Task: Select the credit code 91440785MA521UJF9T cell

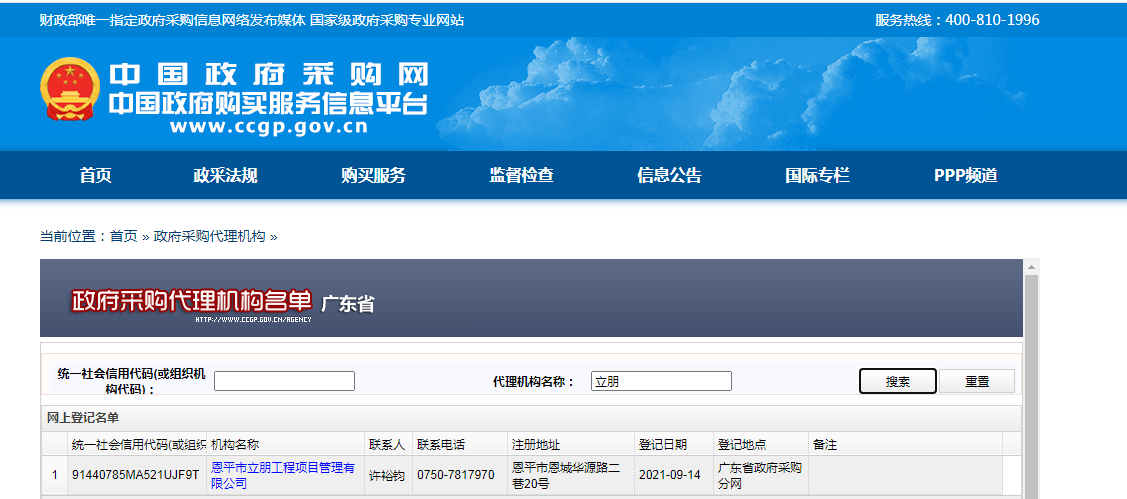Action: [x=138, y=475]
